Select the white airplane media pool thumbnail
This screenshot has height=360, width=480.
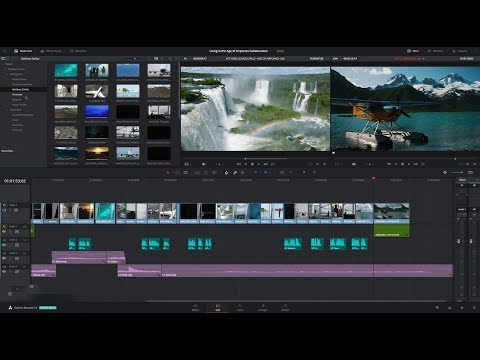[97, 91]
